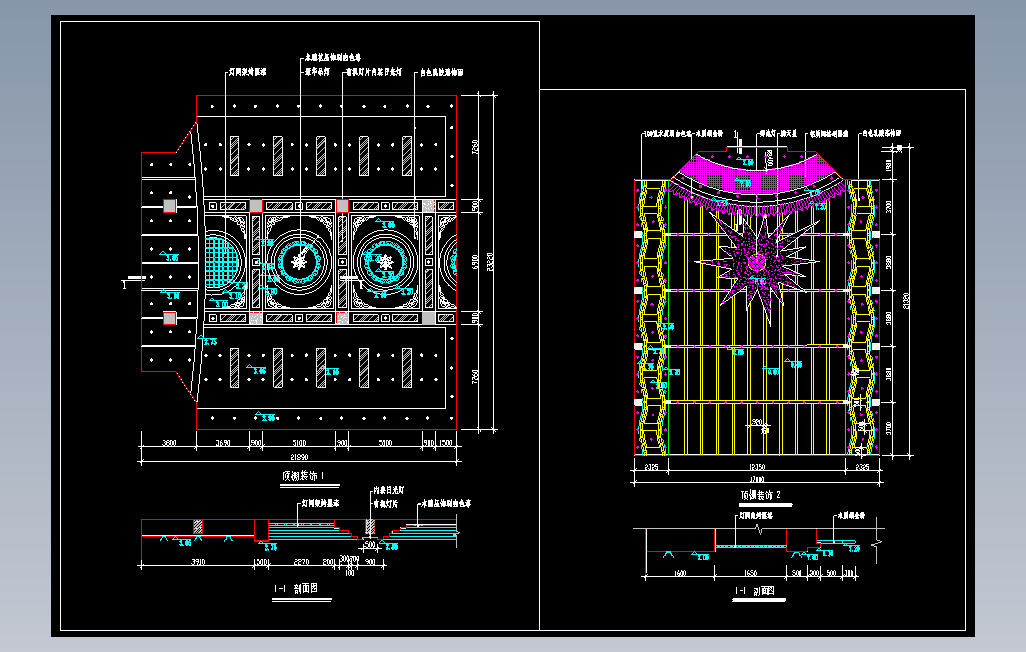
Task: Pick the 1650 dimension in the right section
Action: click(x=751, y=573)
